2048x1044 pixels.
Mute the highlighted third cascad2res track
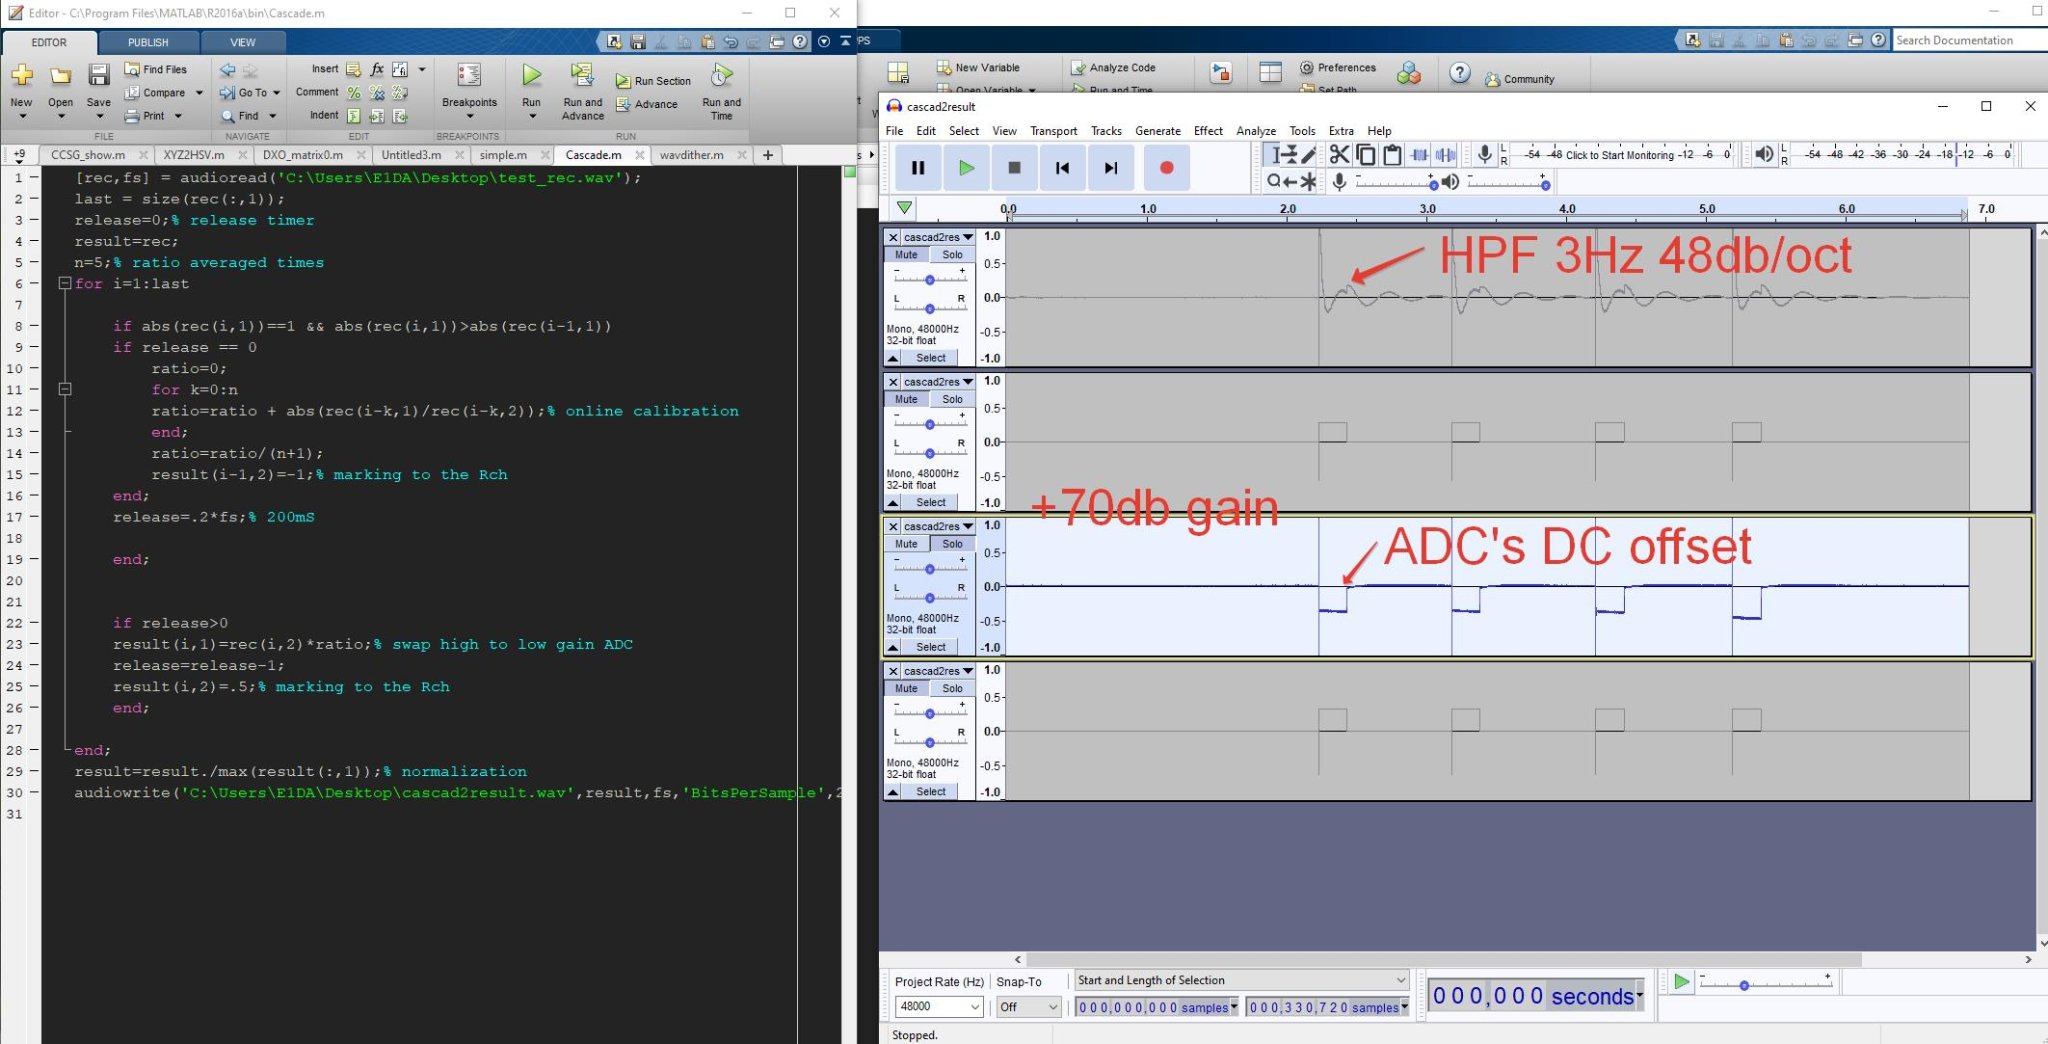(906, 544)
